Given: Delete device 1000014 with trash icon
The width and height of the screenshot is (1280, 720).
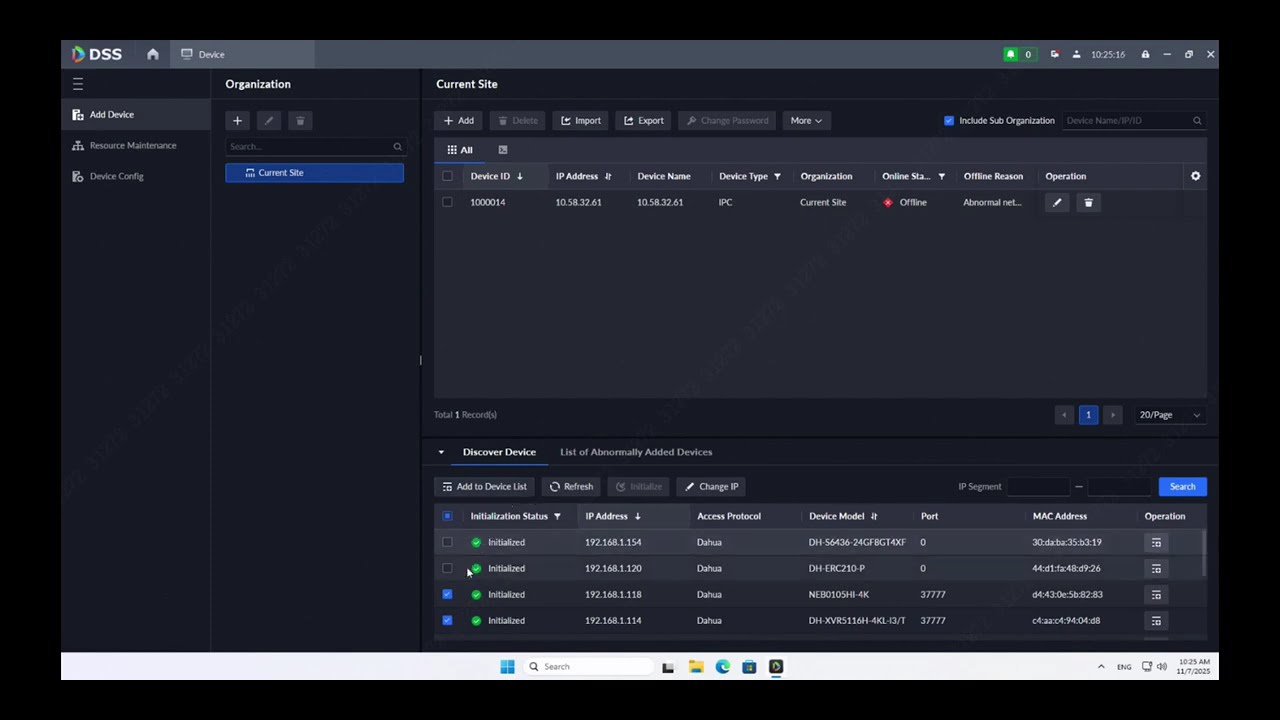Looking at the screenshot, I should tap(1088, 202).
